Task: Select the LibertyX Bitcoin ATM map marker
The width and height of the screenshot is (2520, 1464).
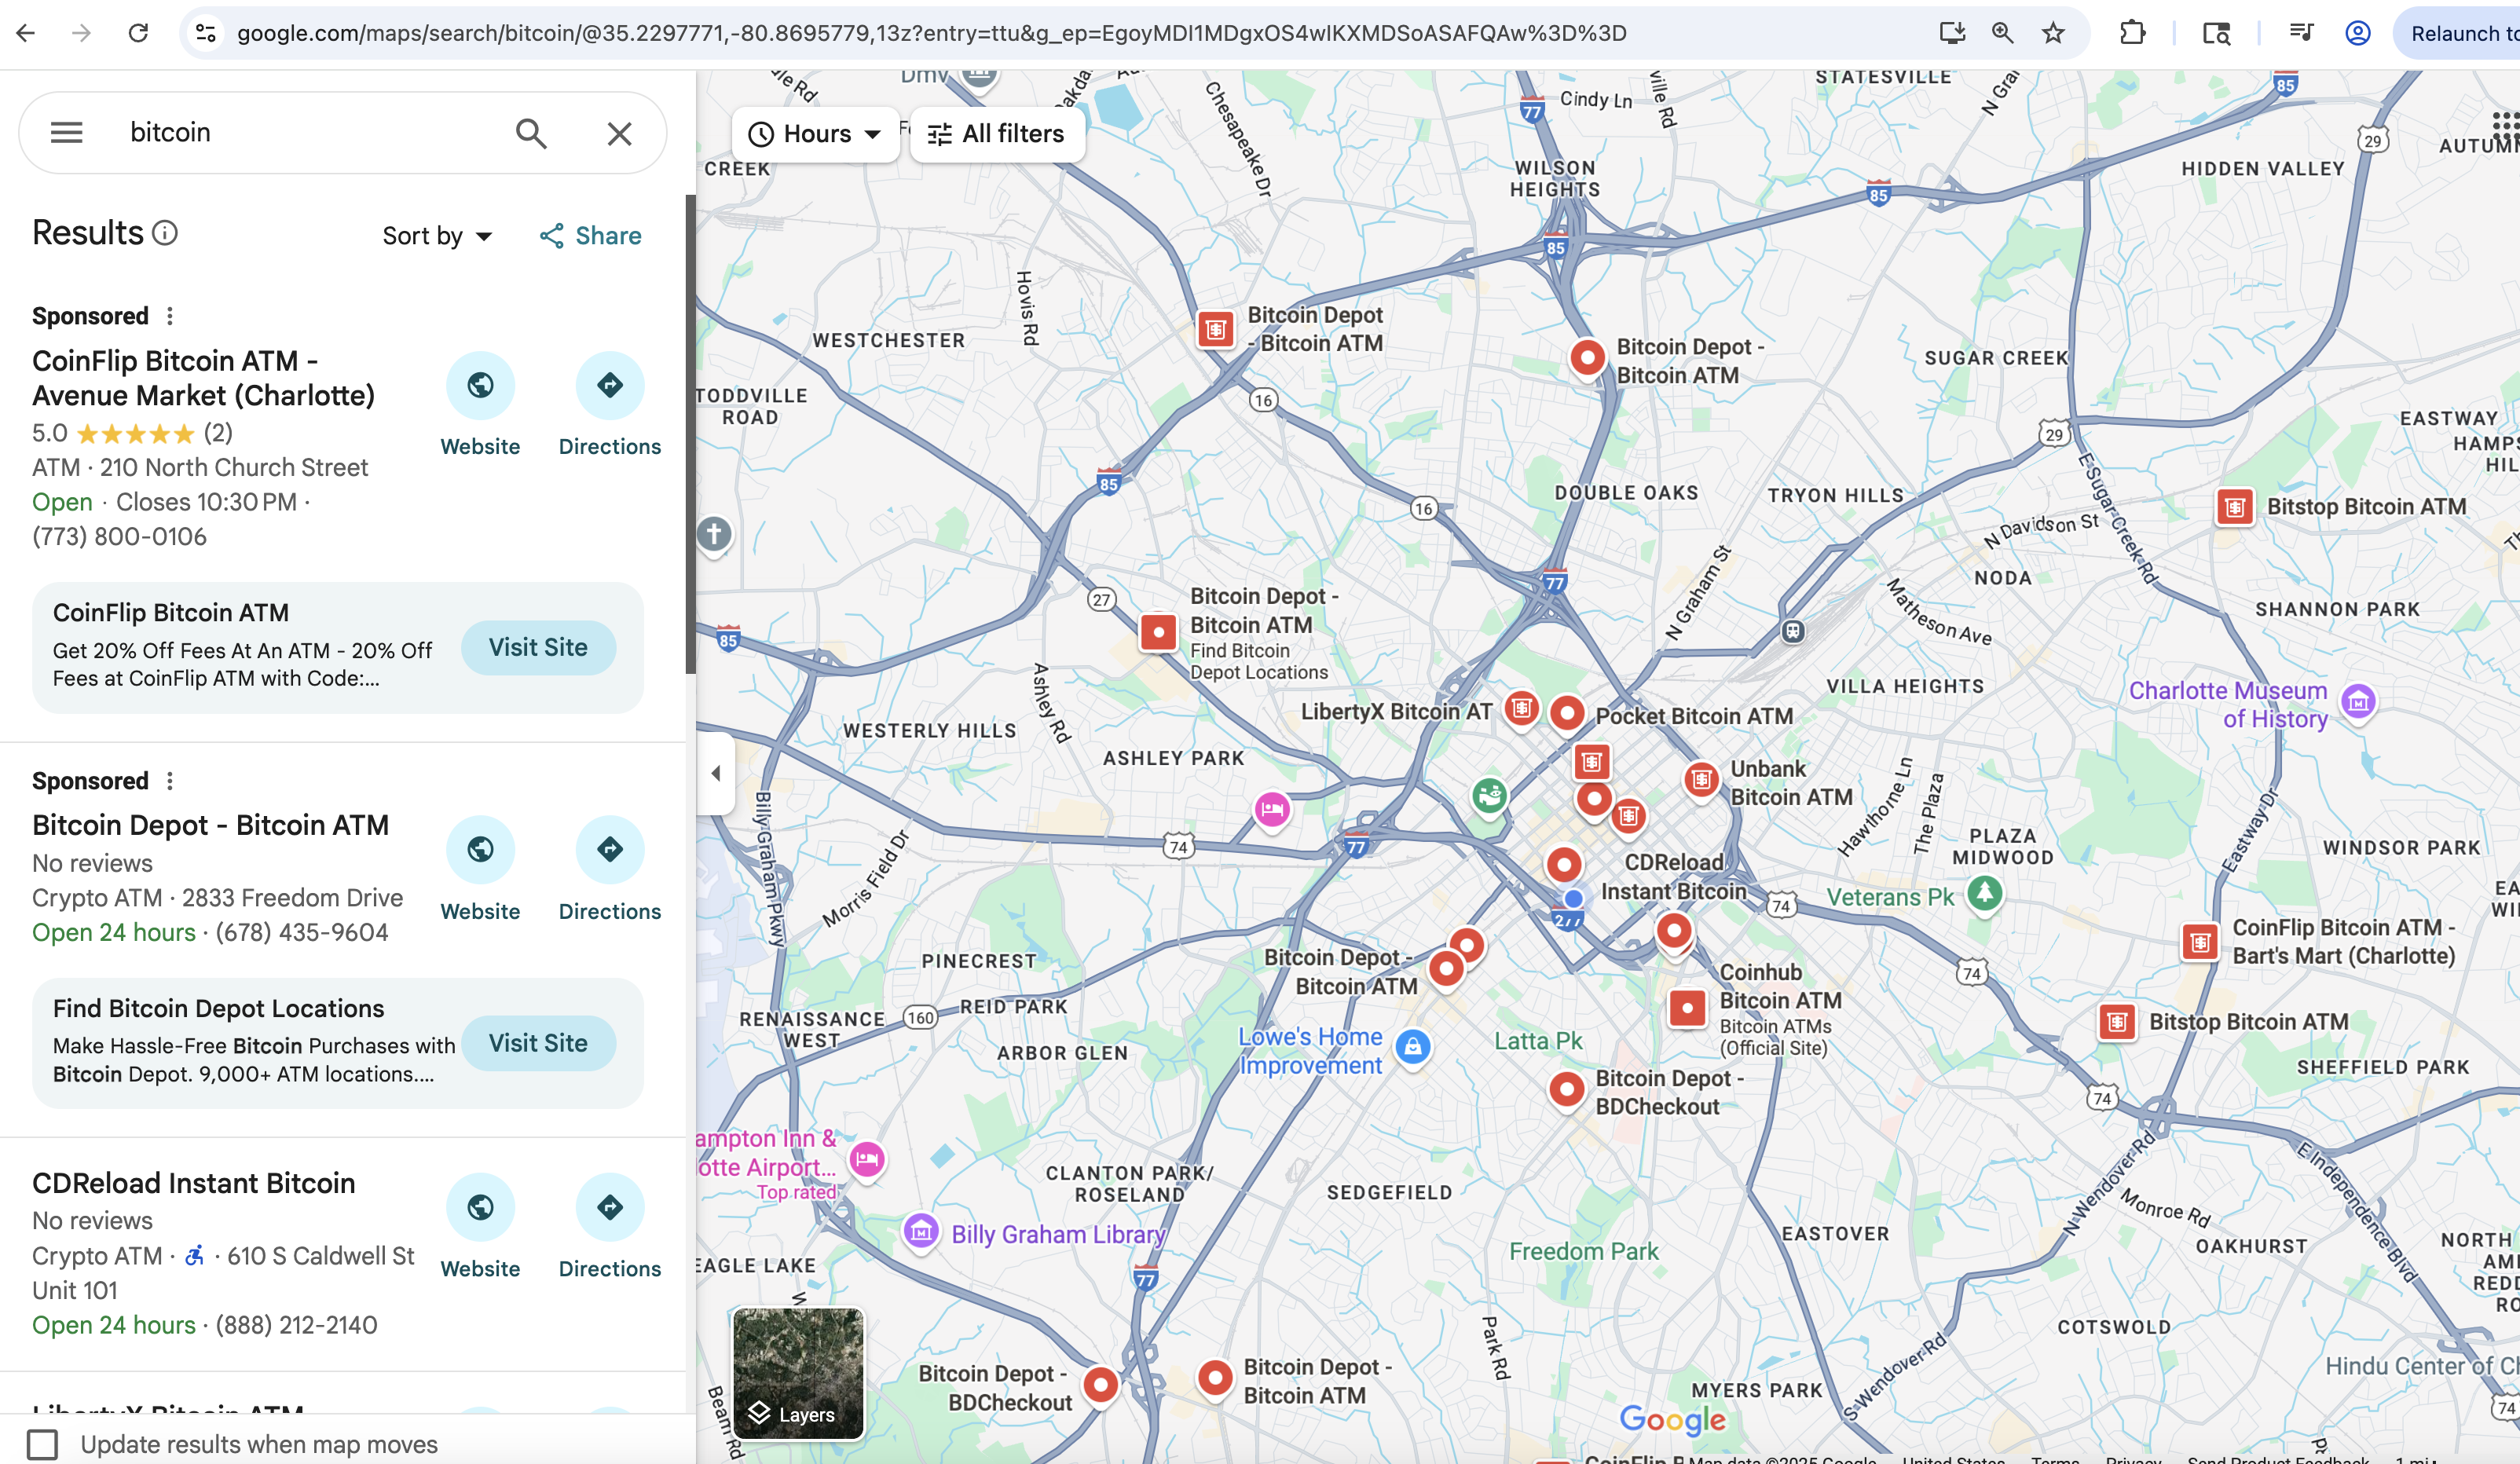Action: 1521,709
